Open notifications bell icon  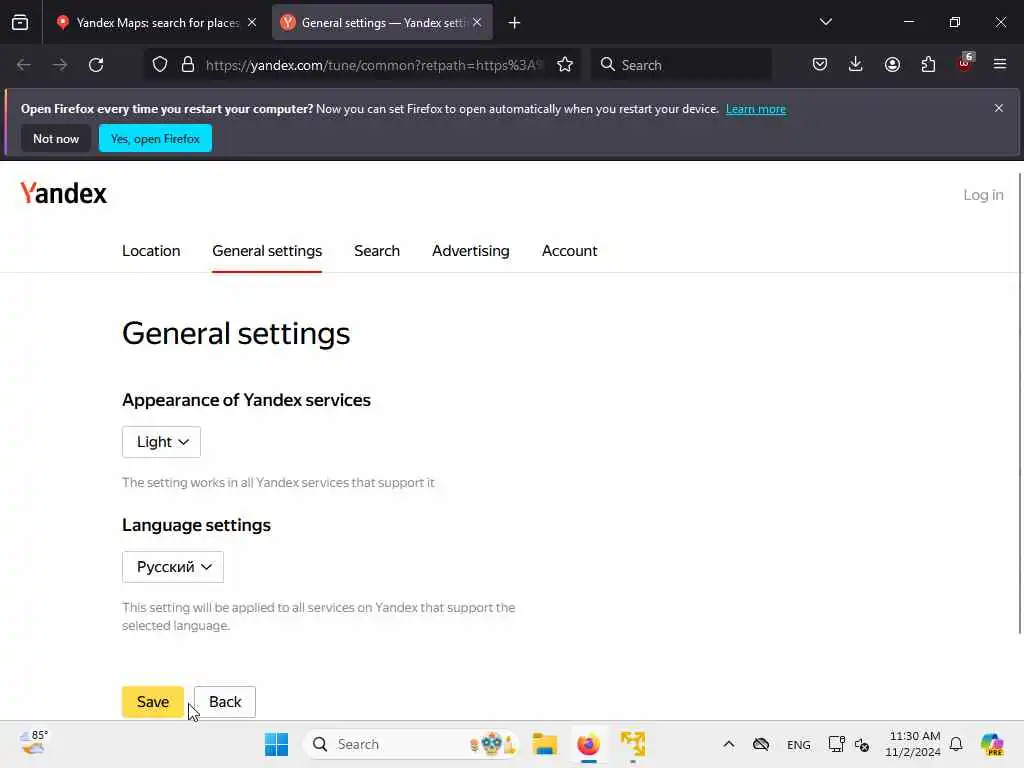956,744
